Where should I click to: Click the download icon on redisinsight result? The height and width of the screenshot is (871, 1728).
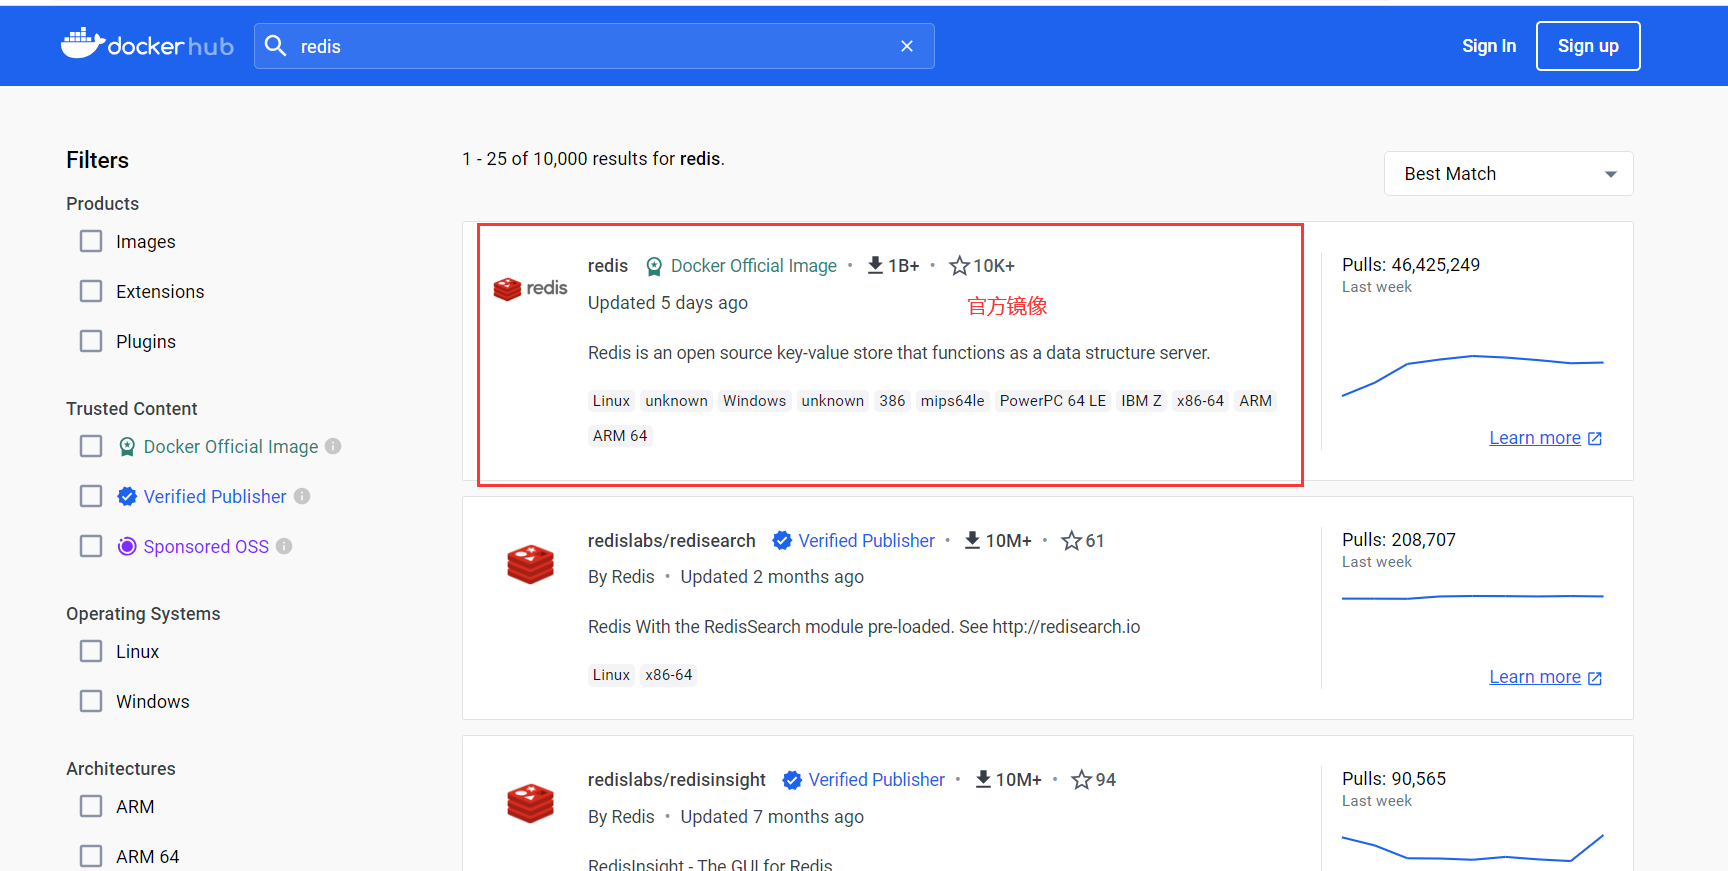point(983,779)
